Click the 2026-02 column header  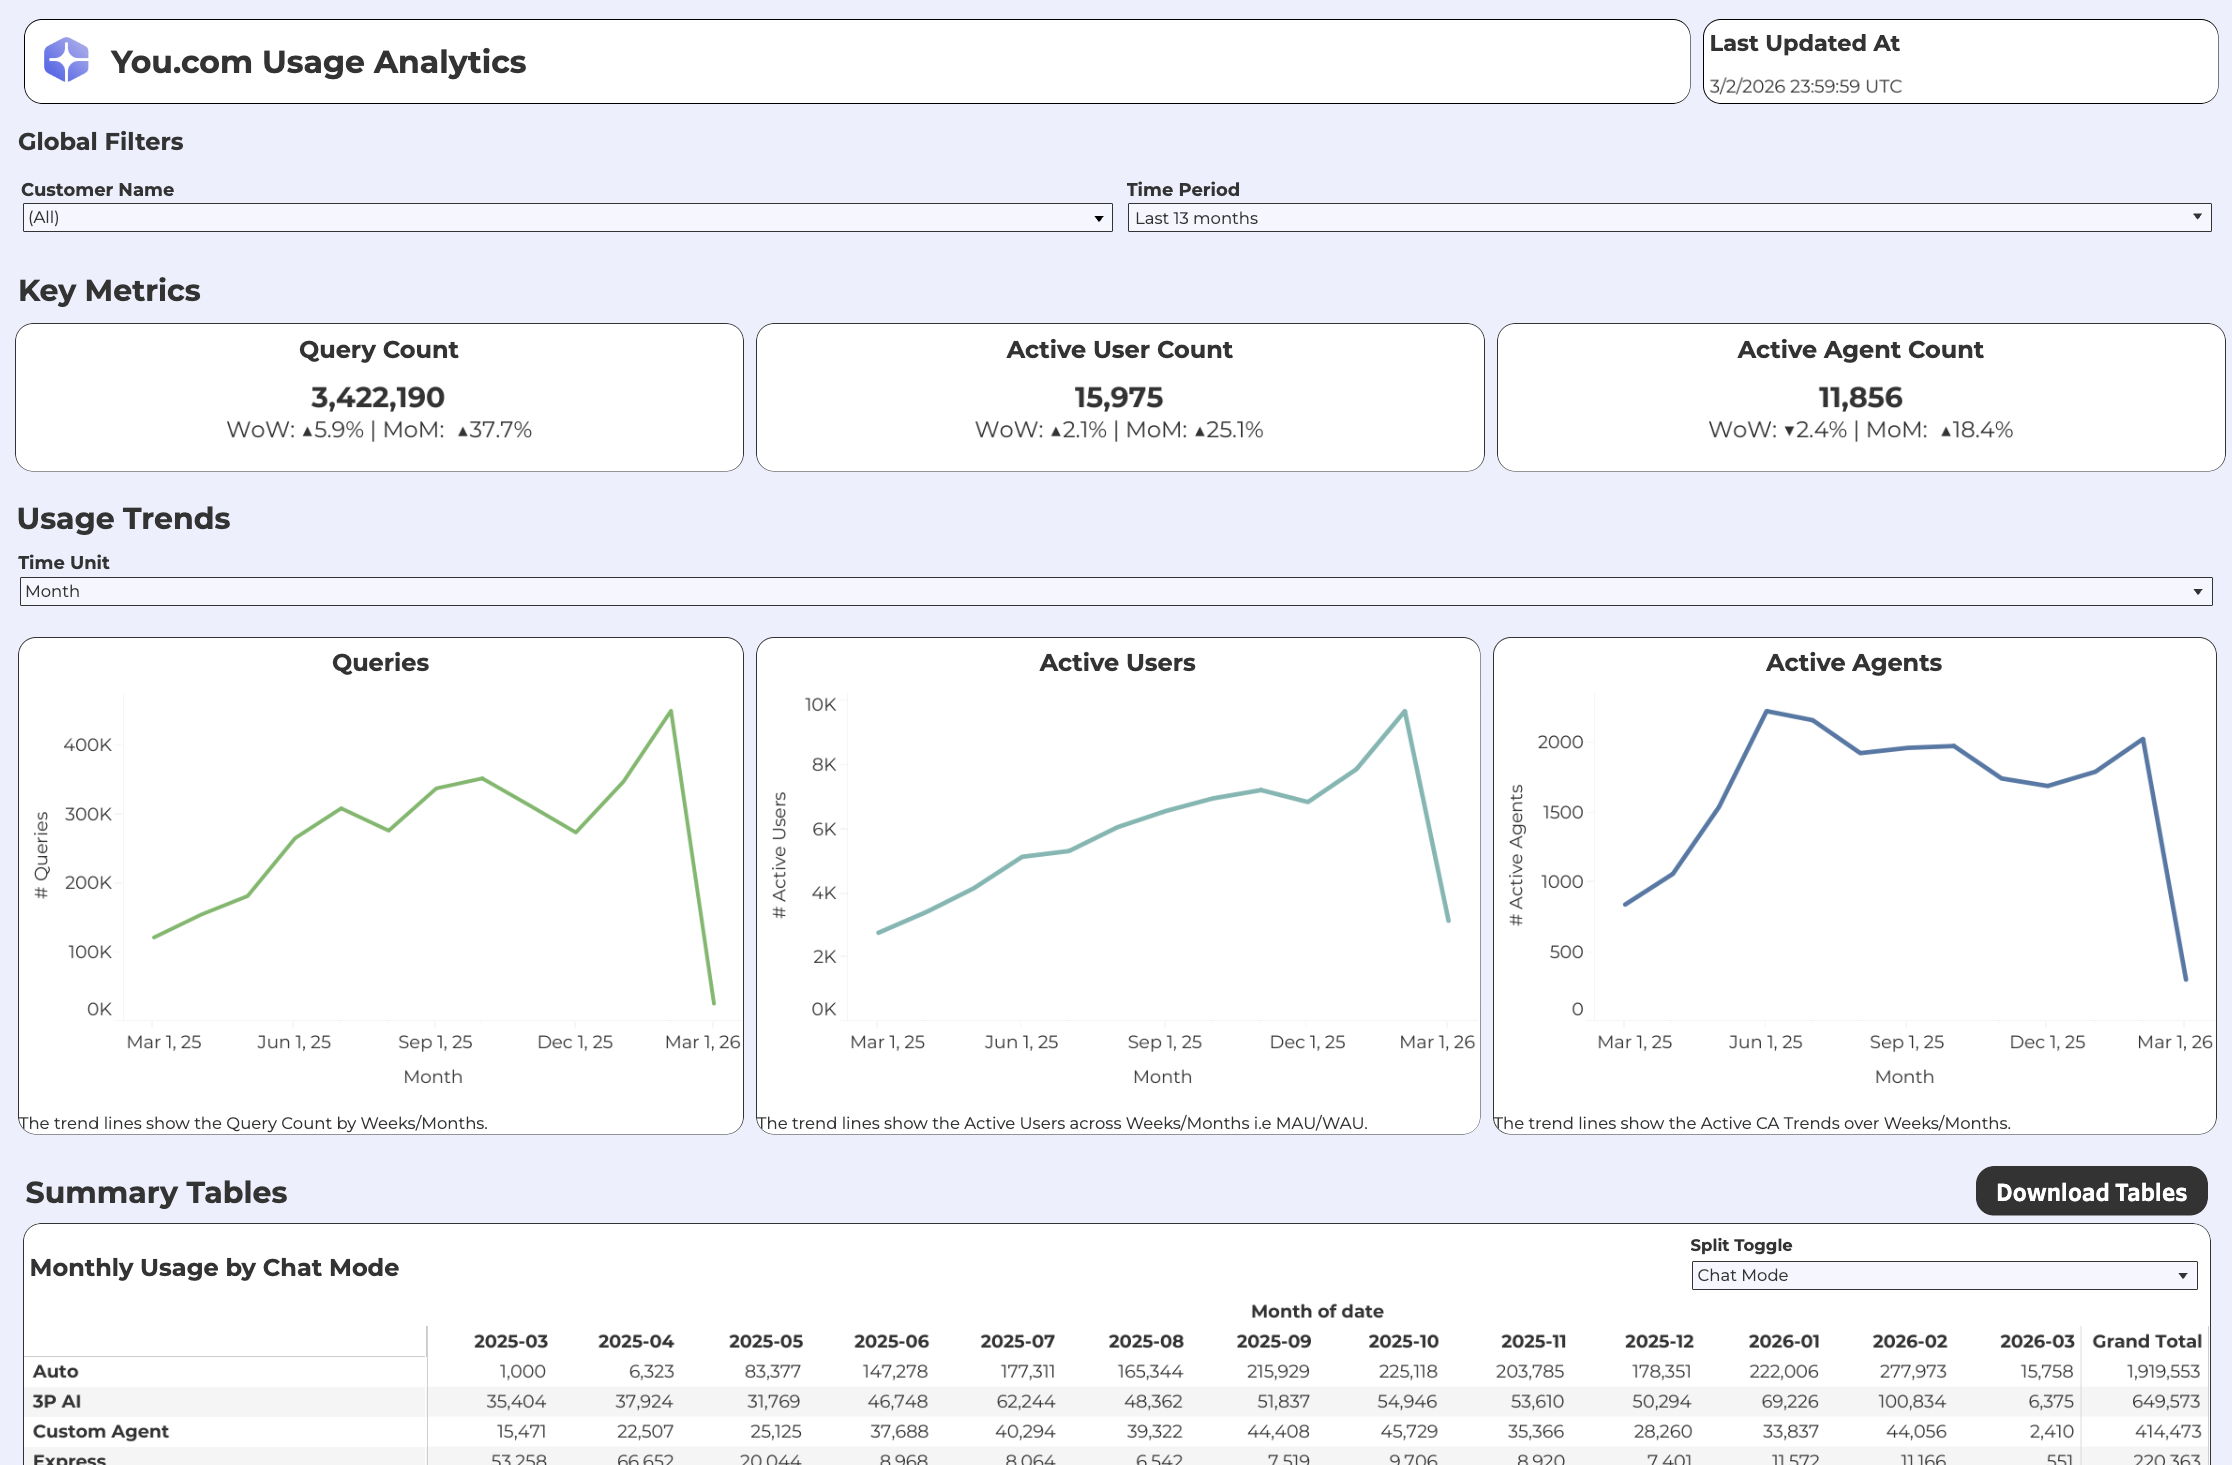(1909, 1341)
